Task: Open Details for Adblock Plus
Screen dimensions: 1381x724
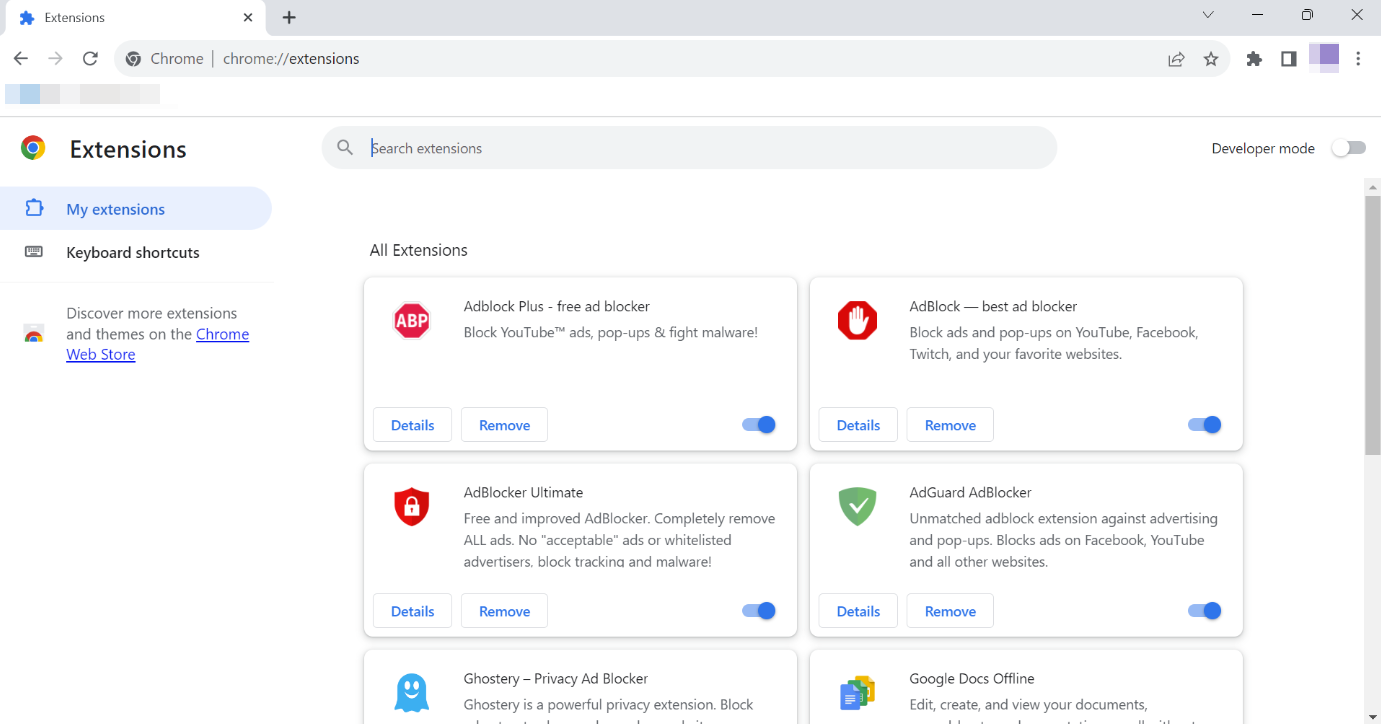Action: pyautogui.click(x=412, y=425)
